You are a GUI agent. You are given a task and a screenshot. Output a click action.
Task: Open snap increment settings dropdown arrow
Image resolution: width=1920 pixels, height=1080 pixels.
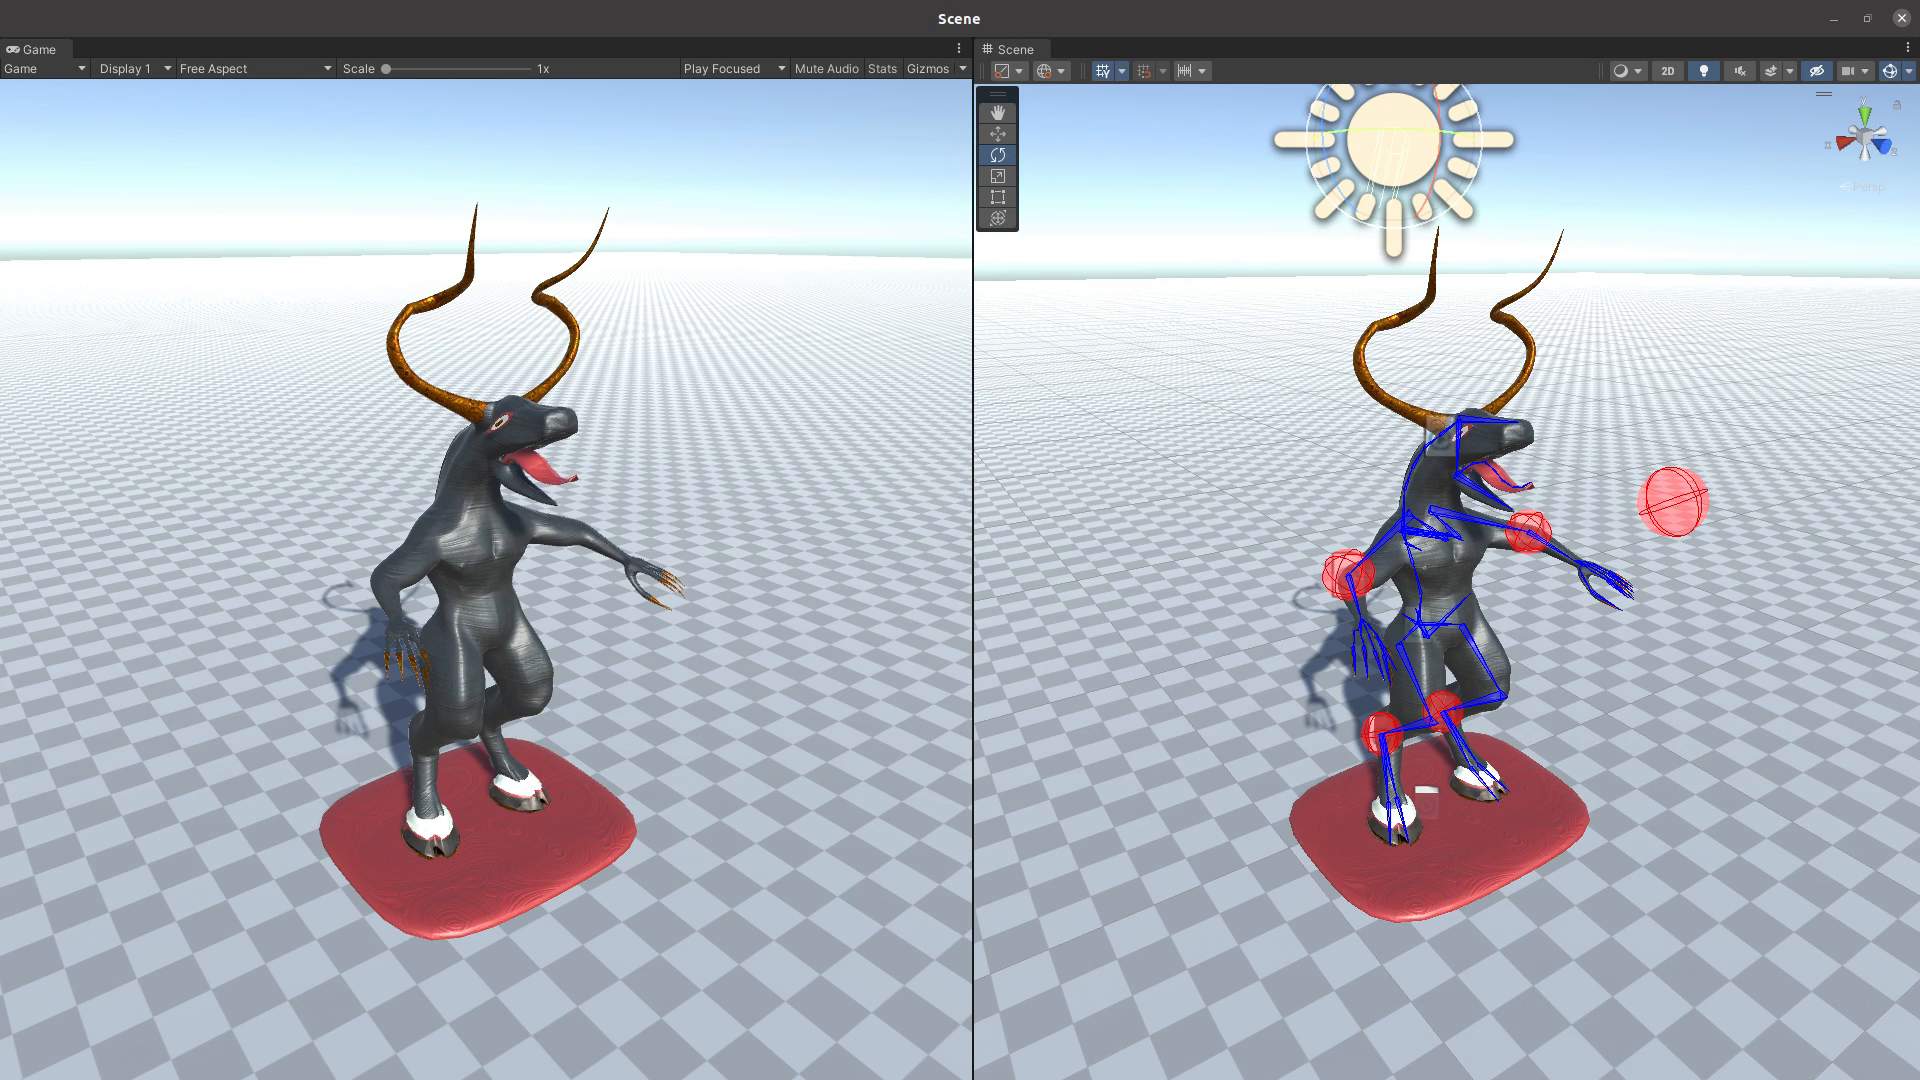click(x=1203, y=71)
